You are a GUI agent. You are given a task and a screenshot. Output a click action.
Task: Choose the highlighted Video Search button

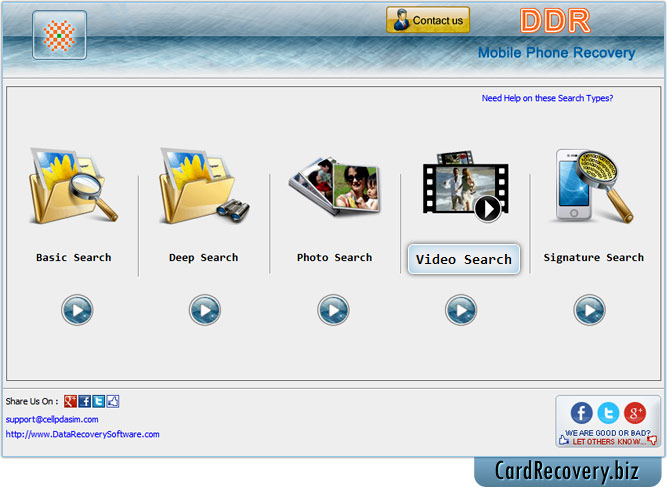tap(464, 259)
